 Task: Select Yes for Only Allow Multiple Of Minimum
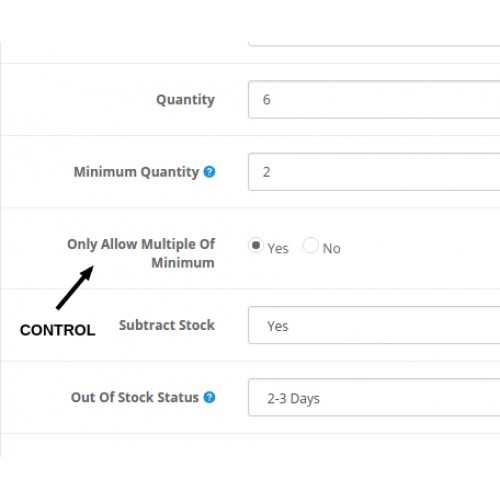[256, 245]
